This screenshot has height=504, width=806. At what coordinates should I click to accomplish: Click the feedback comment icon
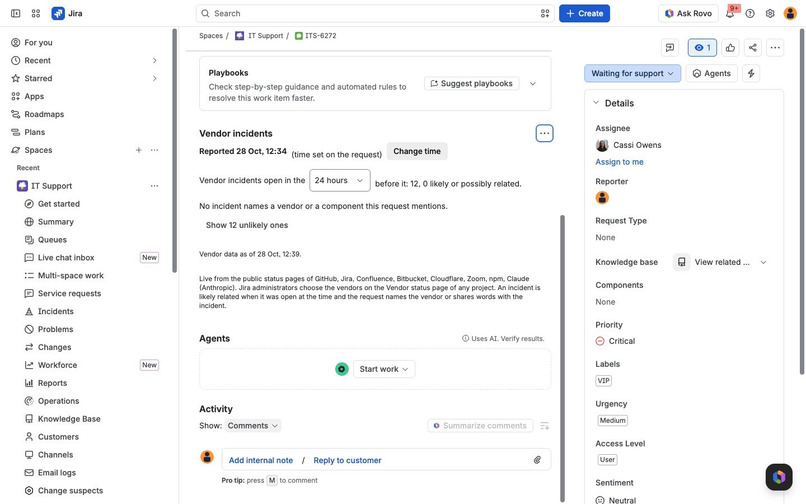point(670,48)
